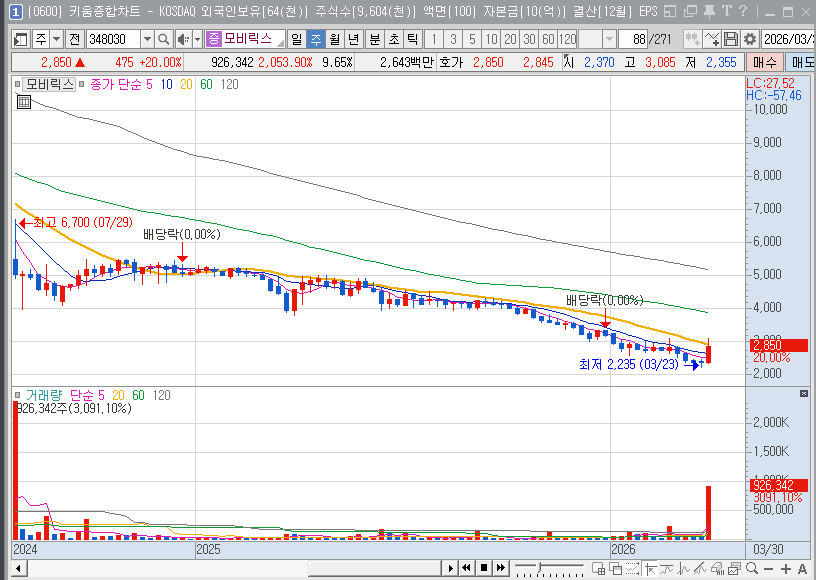Select minute 분 period toggle
The image size is (816, 580).
click(x=375, y=39)
